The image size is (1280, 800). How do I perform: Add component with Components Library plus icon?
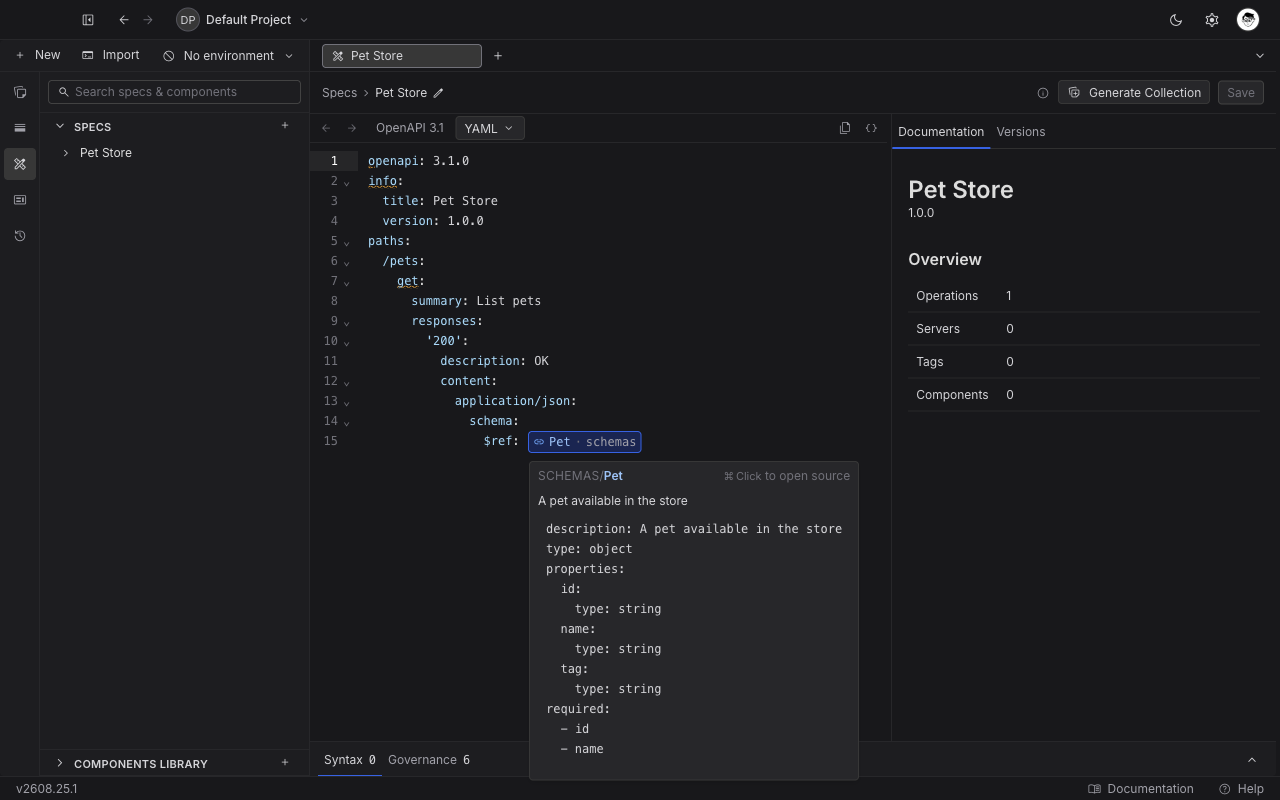tap(285, 763)
